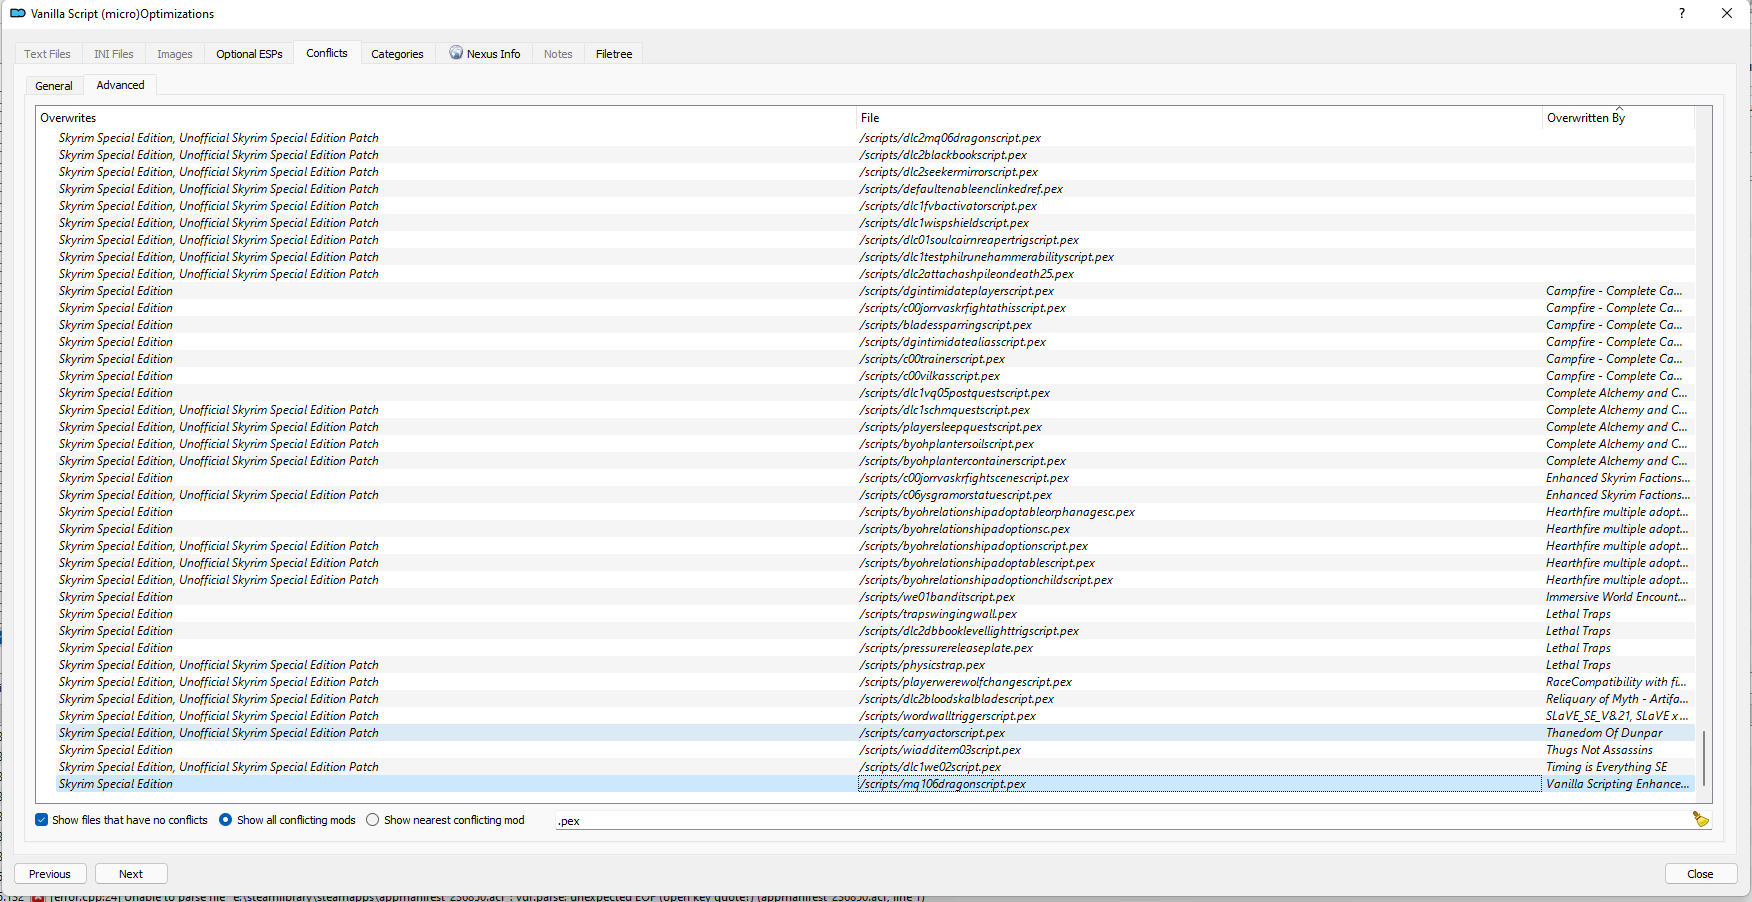
Task: Select /scripts/defaultenableenclinkedref.pex file
Action: tap(961, 189)
